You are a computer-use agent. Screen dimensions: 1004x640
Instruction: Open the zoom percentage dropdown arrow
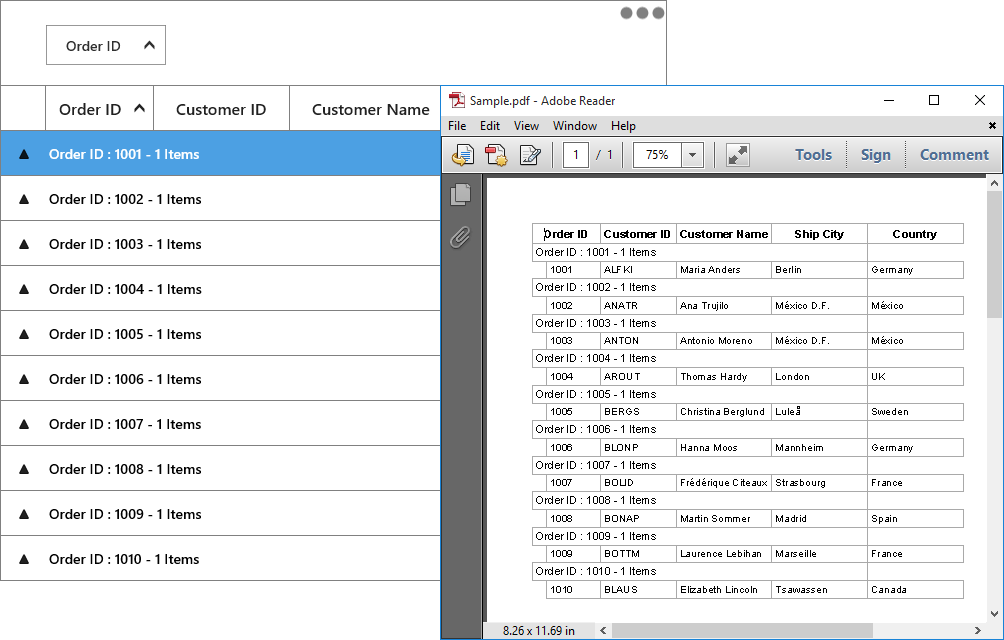[692, 155]
